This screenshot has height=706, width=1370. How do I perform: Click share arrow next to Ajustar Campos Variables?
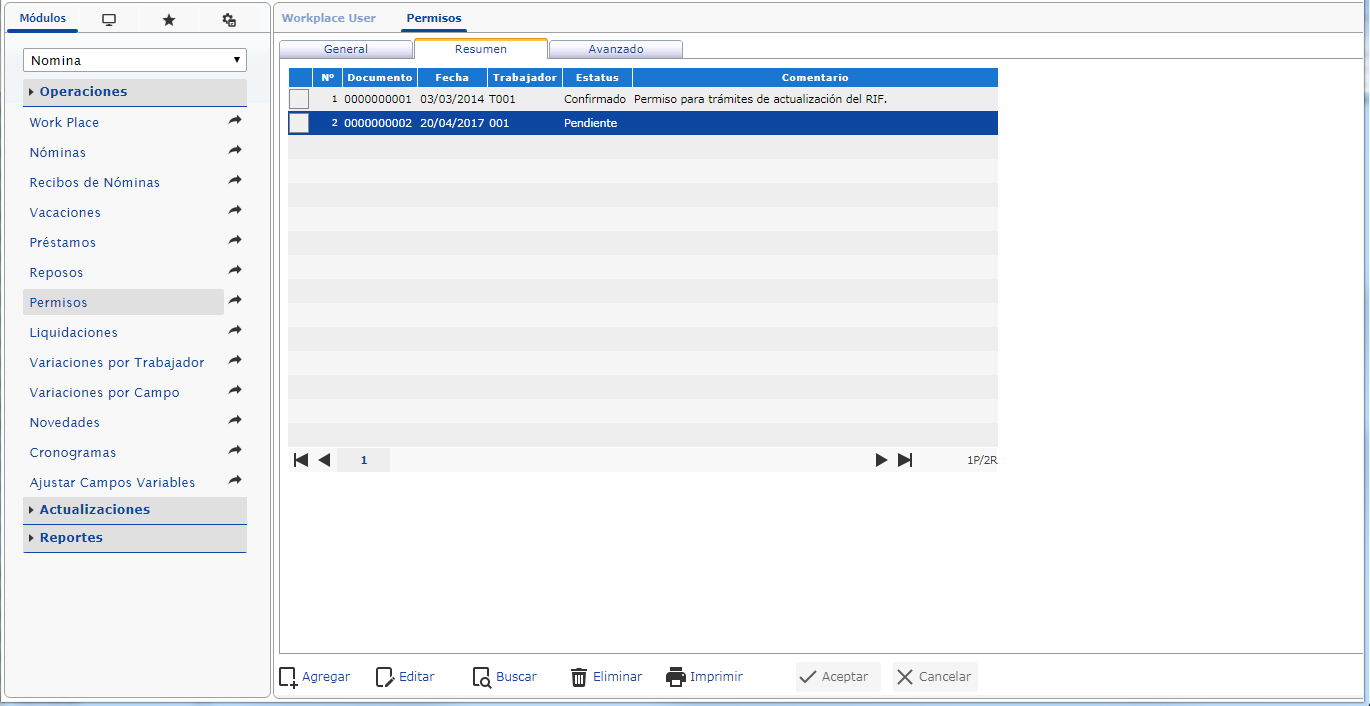pos(235,481)
